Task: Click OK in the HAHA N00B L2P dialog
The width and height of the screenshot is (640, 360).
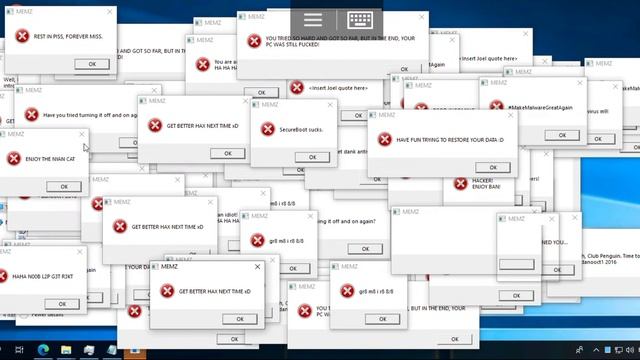Action: [x=62, y=304]
